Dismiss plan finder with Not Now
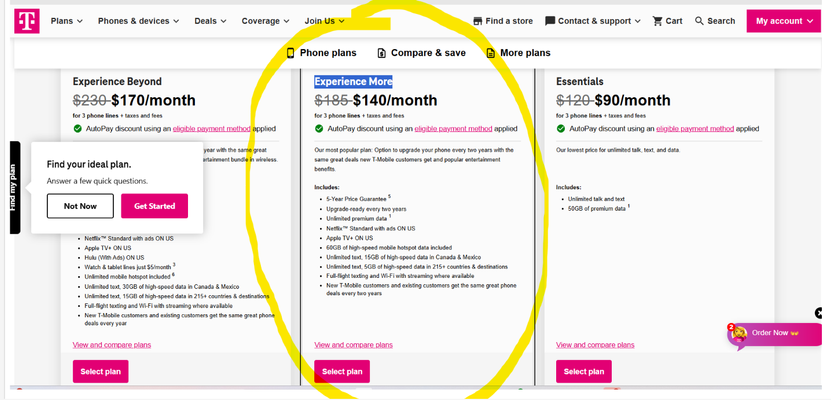831x400 pixels. coord(80,206)
